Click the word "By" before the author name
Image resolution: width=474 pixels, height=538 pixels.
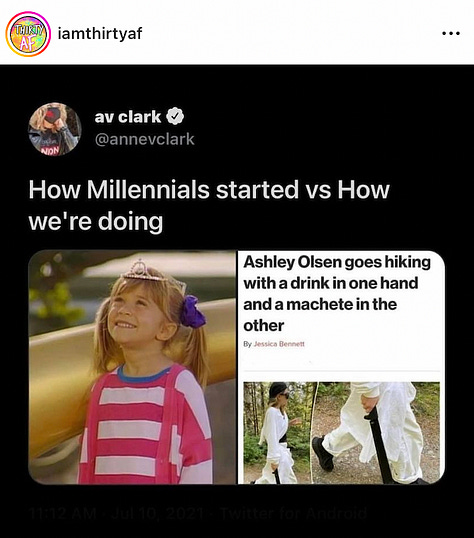click(247, 344)
